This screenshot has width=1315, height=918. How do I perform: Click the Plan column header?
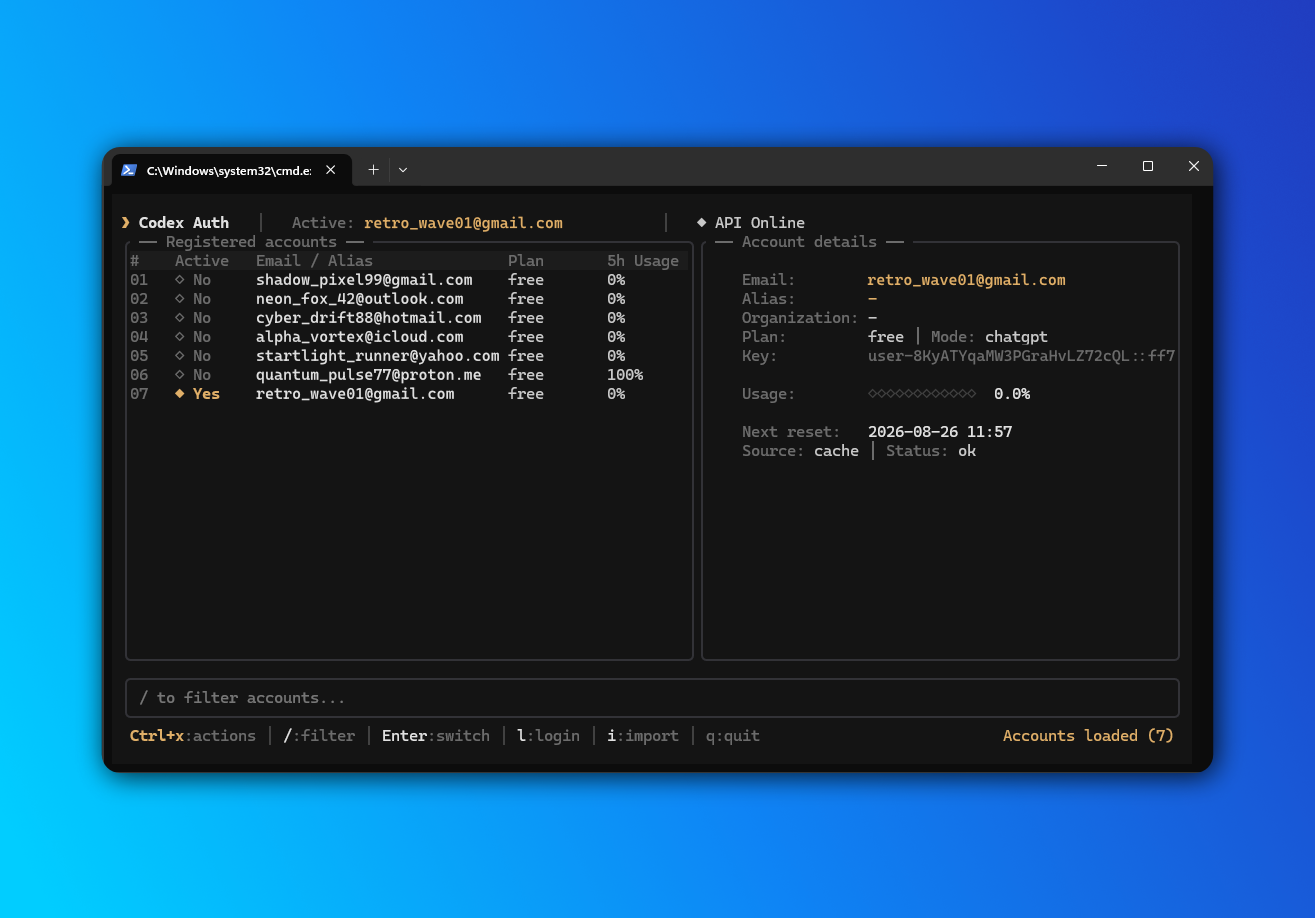(526, 261)
